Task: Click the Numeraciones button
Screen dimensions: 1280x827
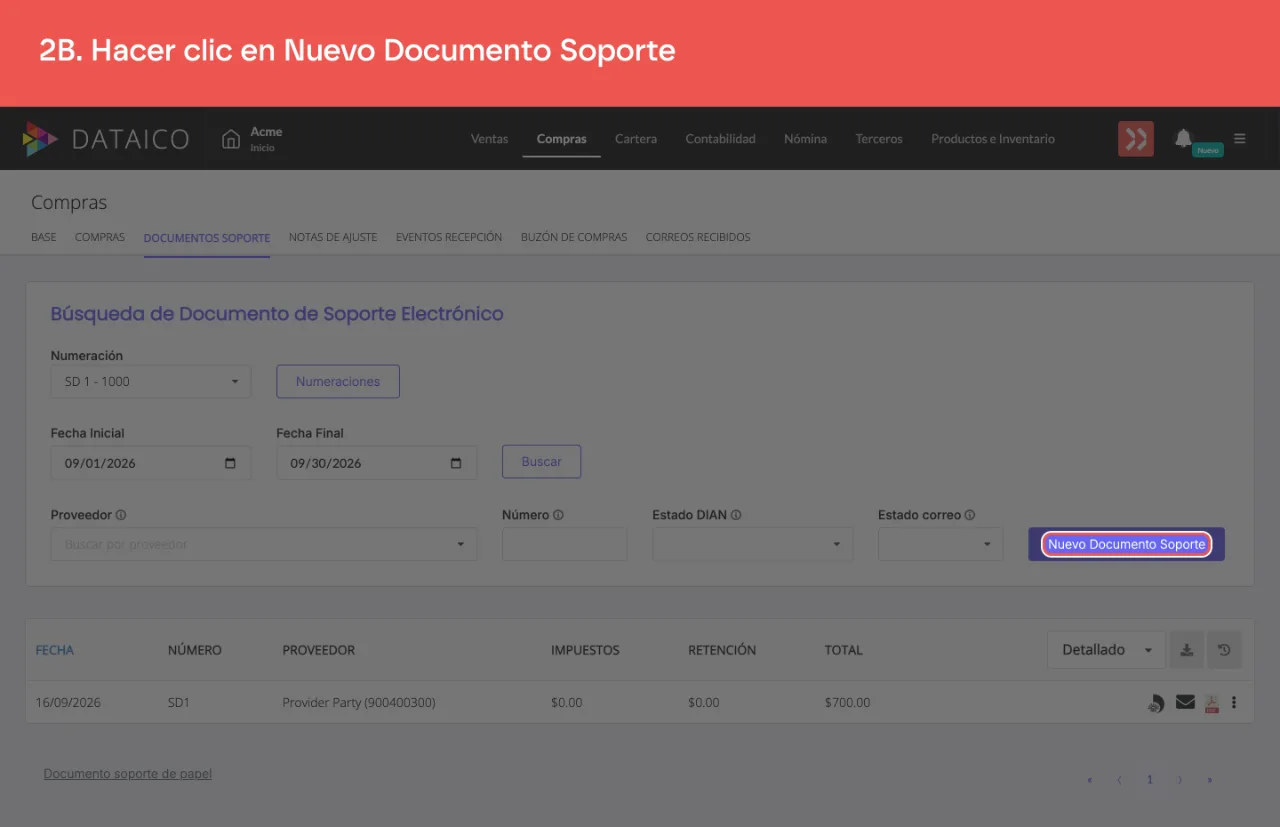Action: pyautogui.click(x=338, y=381)
